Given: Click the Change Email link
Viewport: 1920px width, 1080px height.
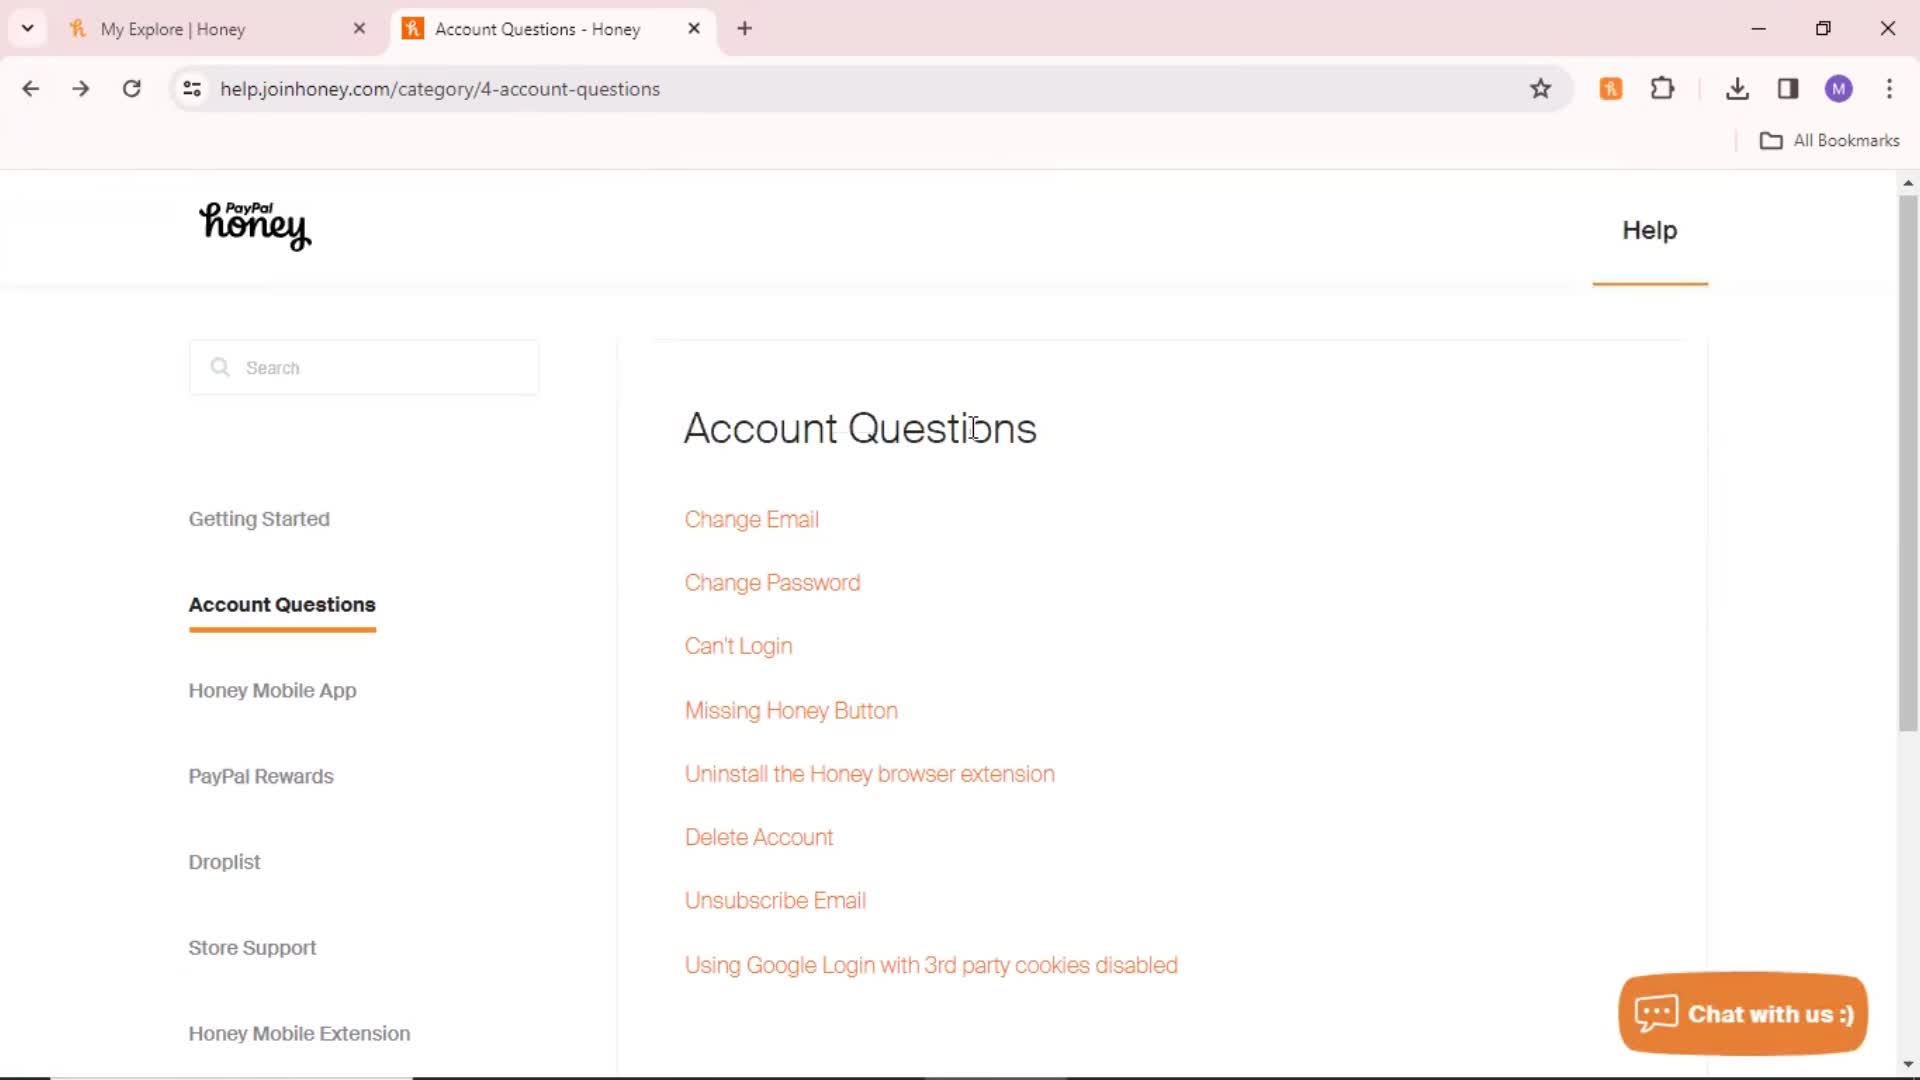Looking at the screenshot, I should (752, 520).
